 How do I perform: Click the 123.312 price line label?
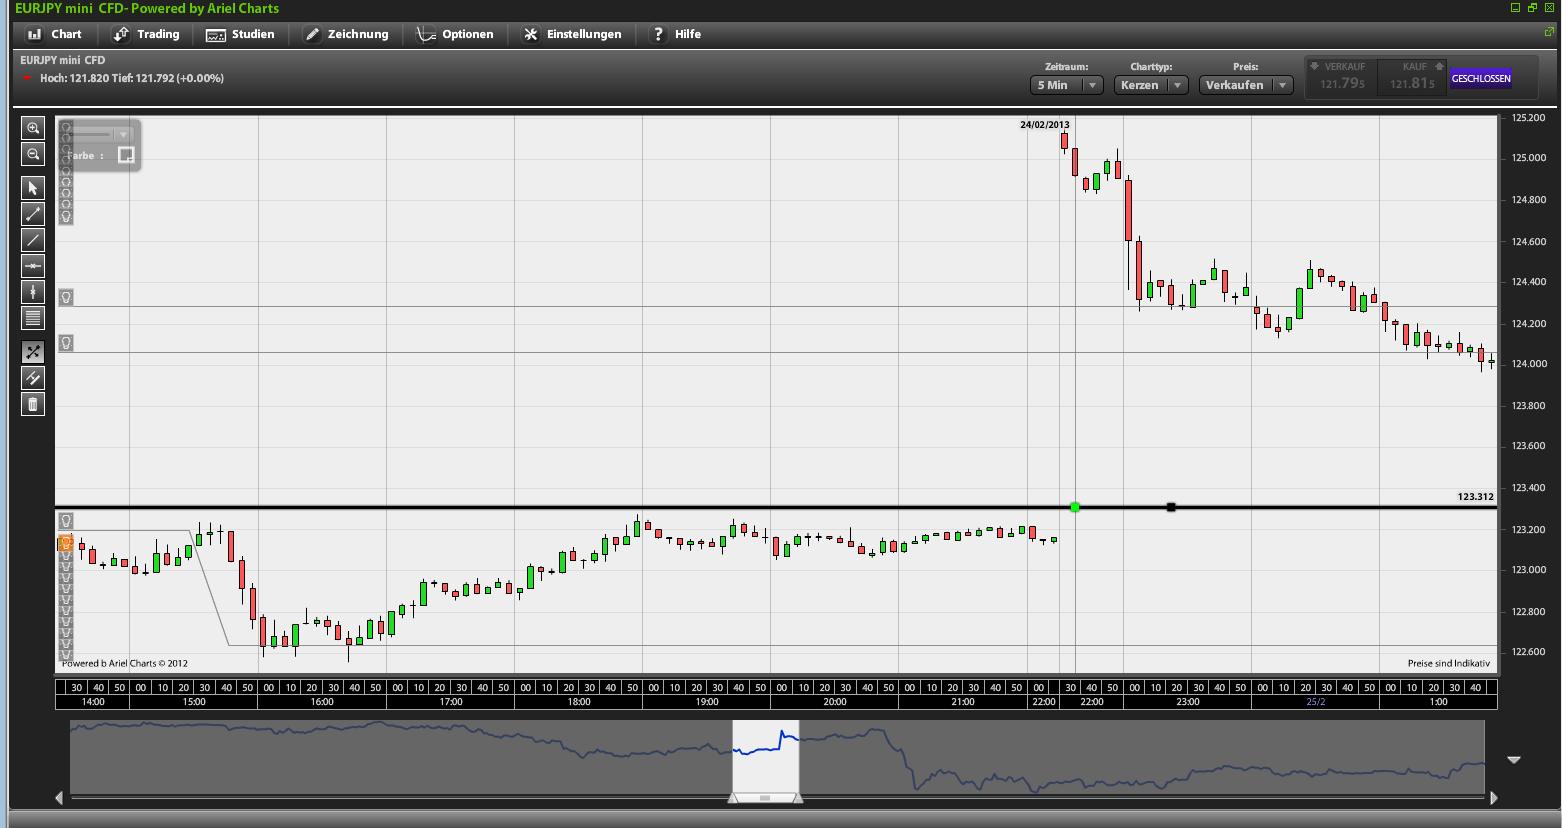coord(1475,496)
